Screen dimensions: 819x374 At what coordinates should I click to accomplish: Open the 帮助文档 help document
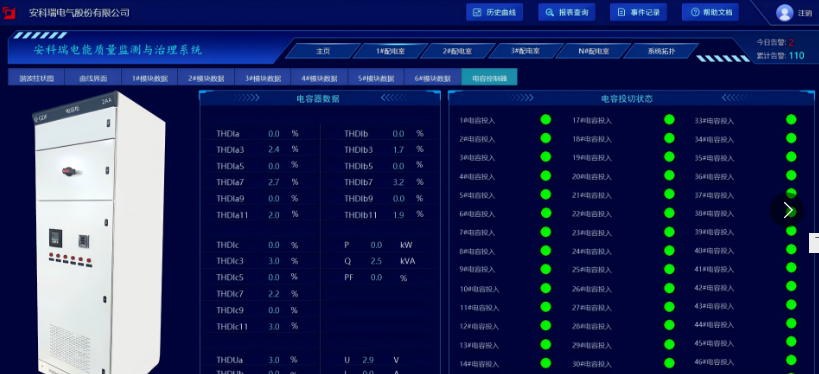click(710, 12)
